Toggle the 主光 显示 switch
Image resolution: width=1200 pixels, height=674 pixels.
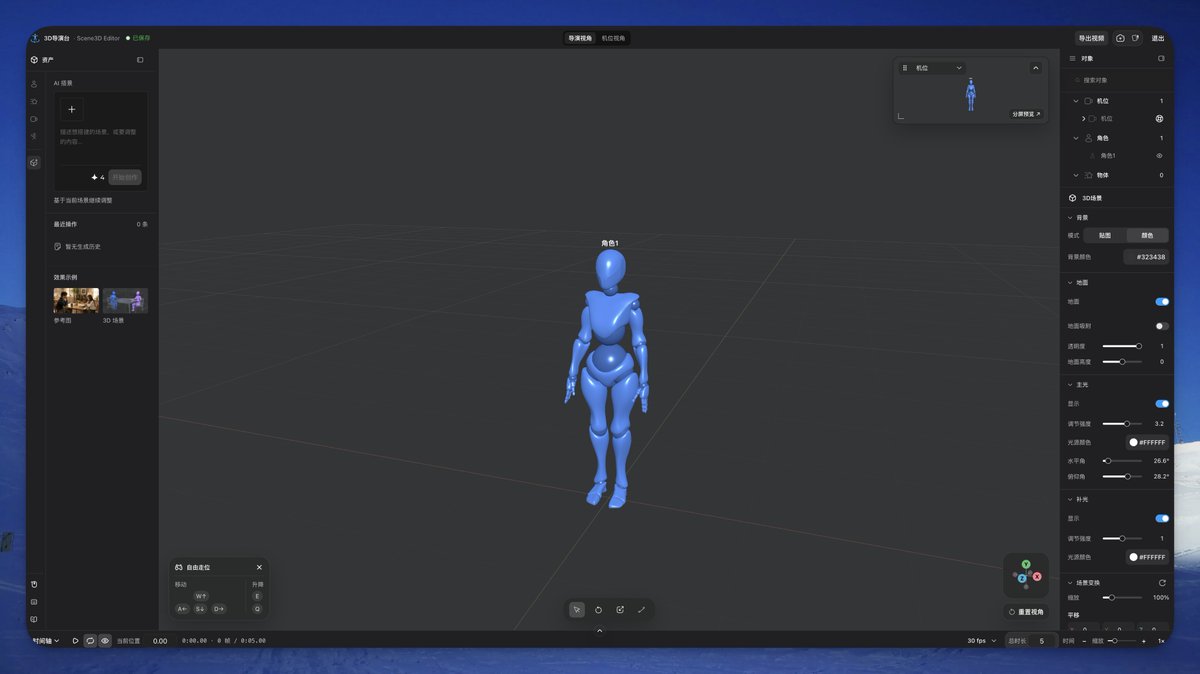(x=1162, y=404)
